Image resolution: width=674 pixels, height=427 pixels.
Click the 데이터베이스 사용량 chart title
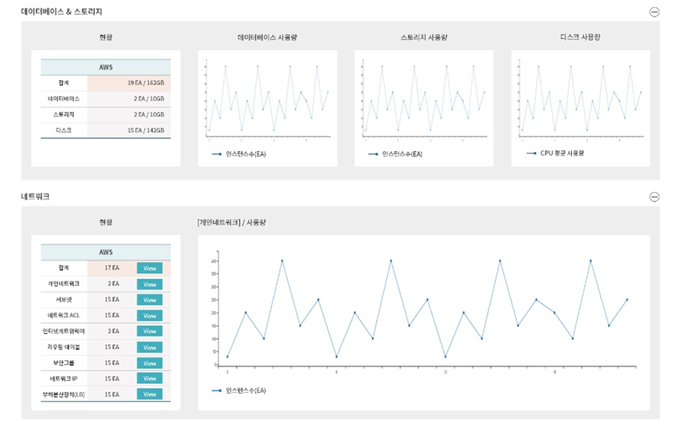click(x=267, y=37)
